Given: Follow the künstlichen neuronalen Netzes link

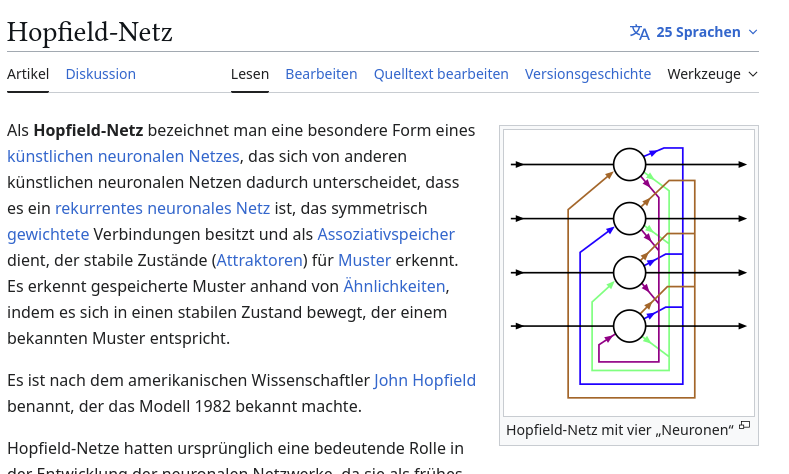Looking at the screenshot, I should pos(123,156).
